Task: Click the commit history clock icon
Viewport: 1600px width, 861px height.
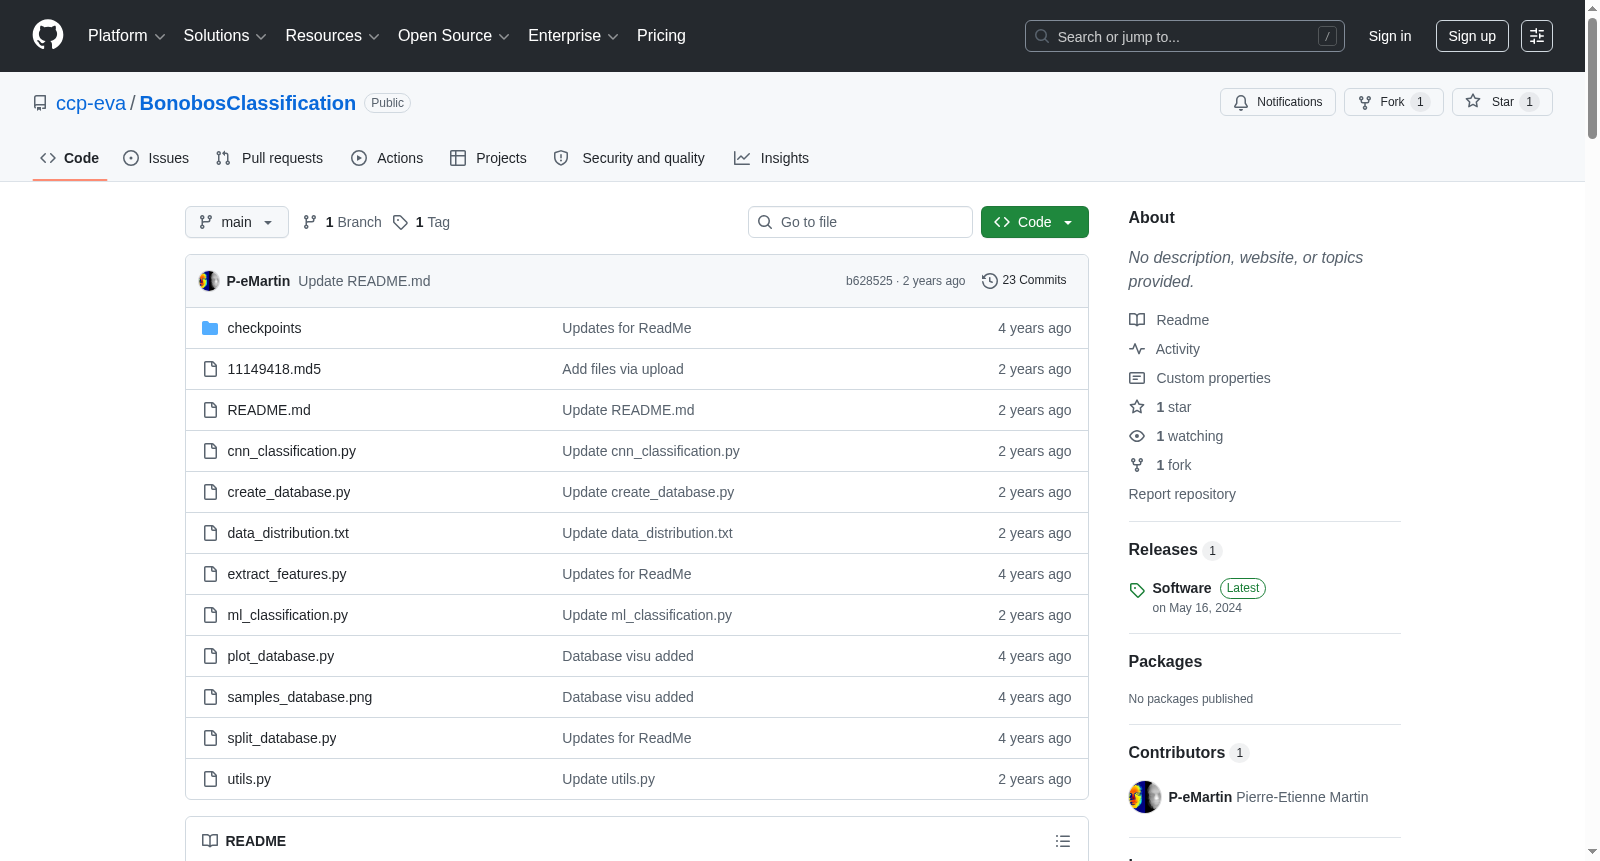Action: pos(990,281)
